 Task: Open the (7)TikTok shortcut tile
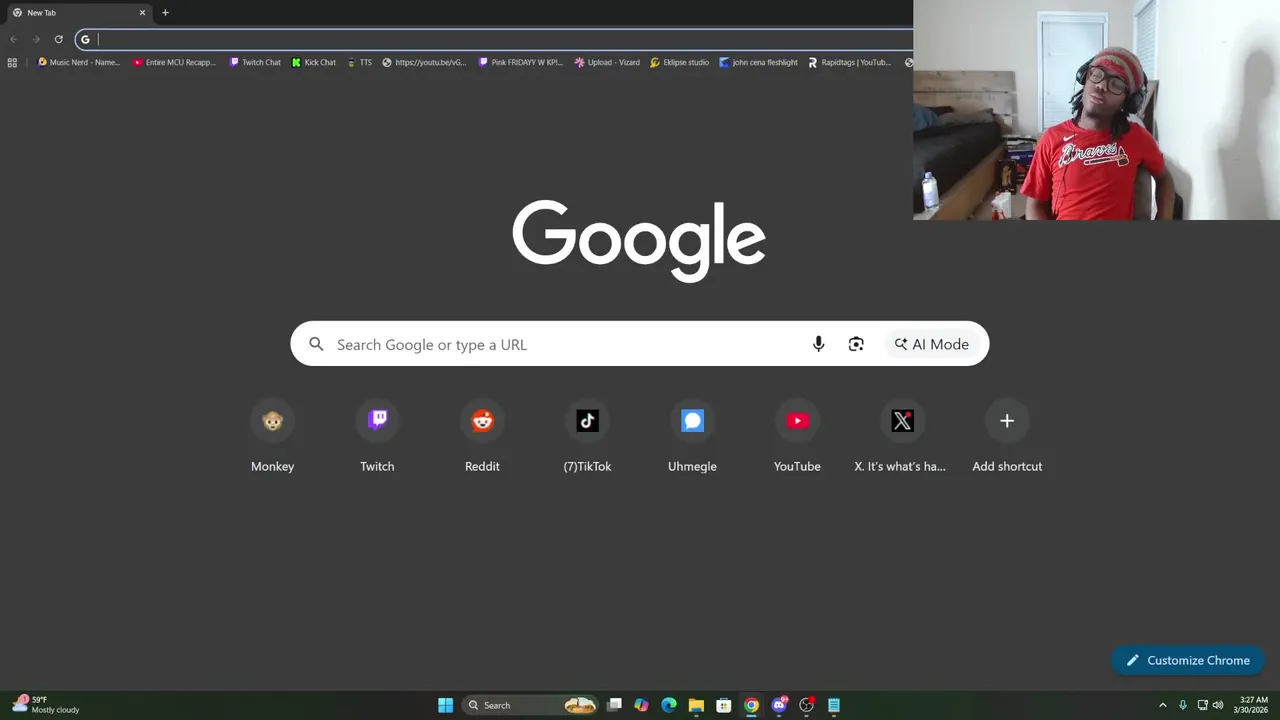coord(587,436)
